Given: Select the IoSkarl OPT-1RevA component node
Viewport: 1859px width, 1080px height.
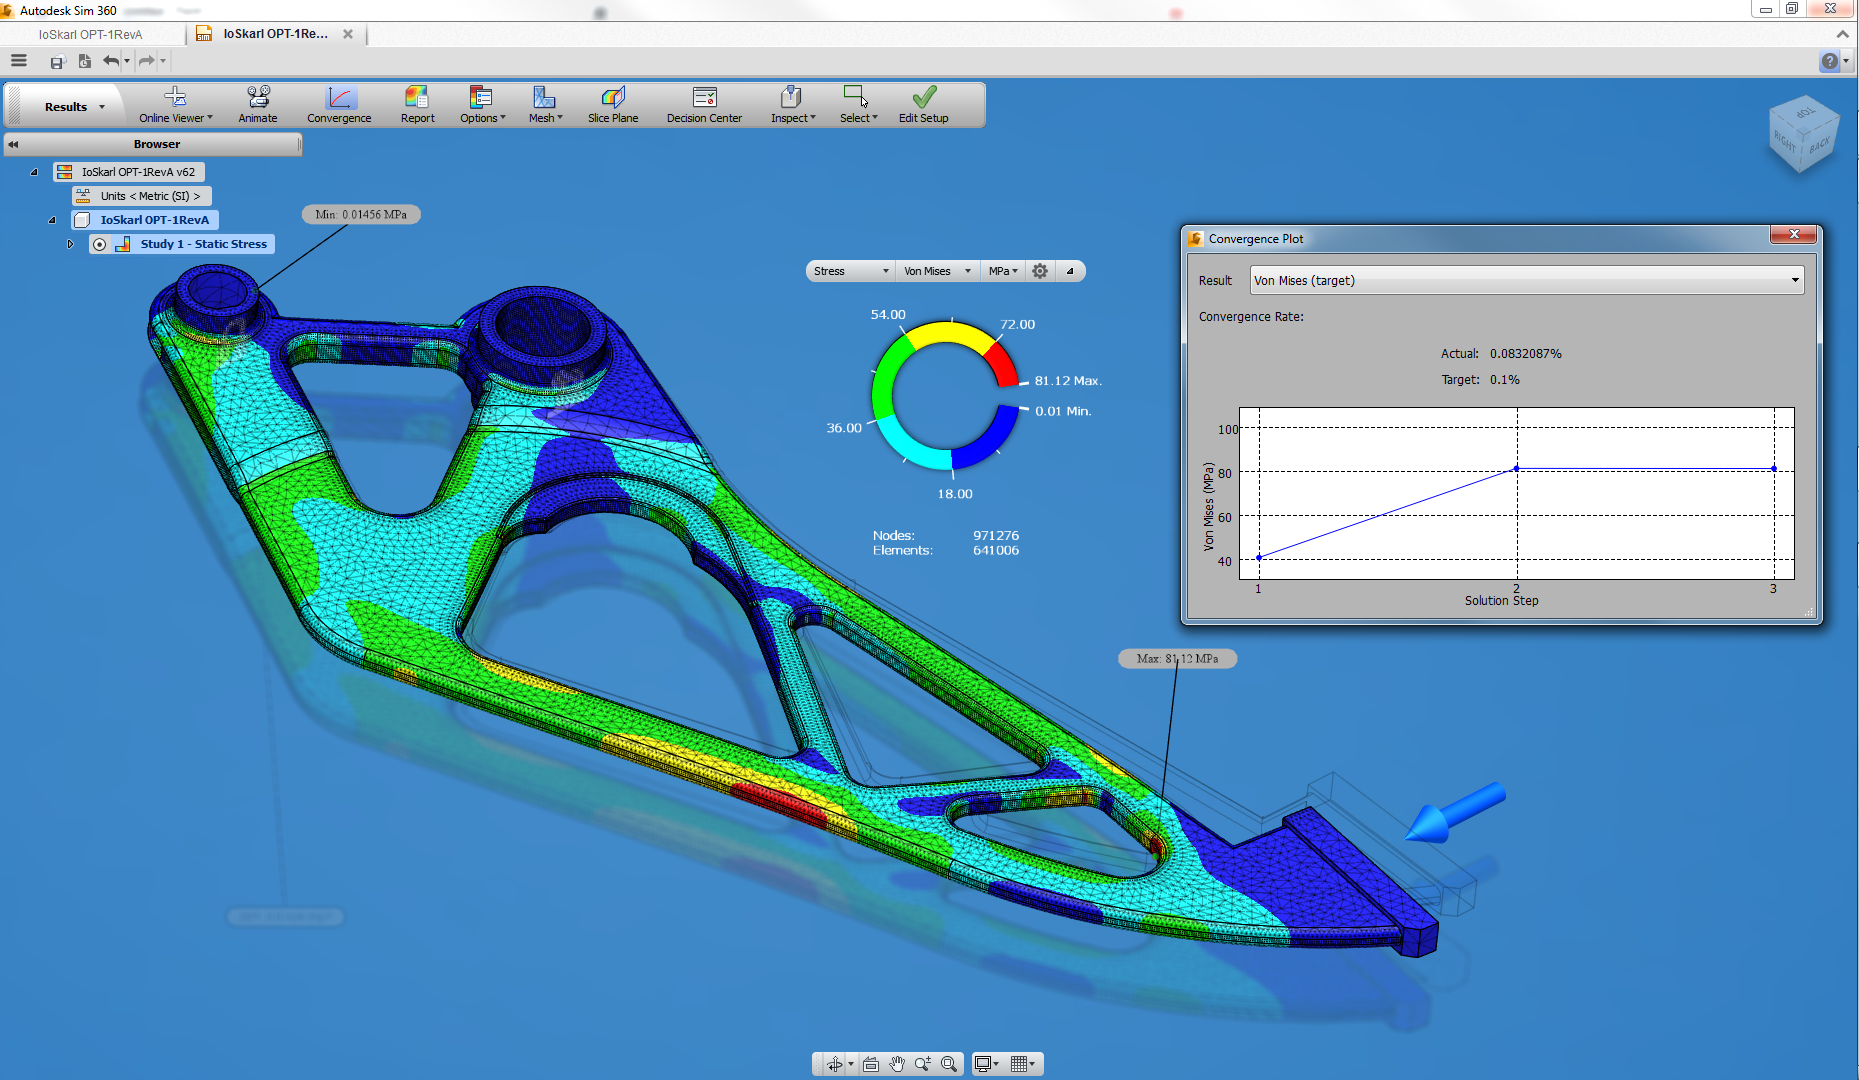Looking at the screenshot, I should 145,220.
